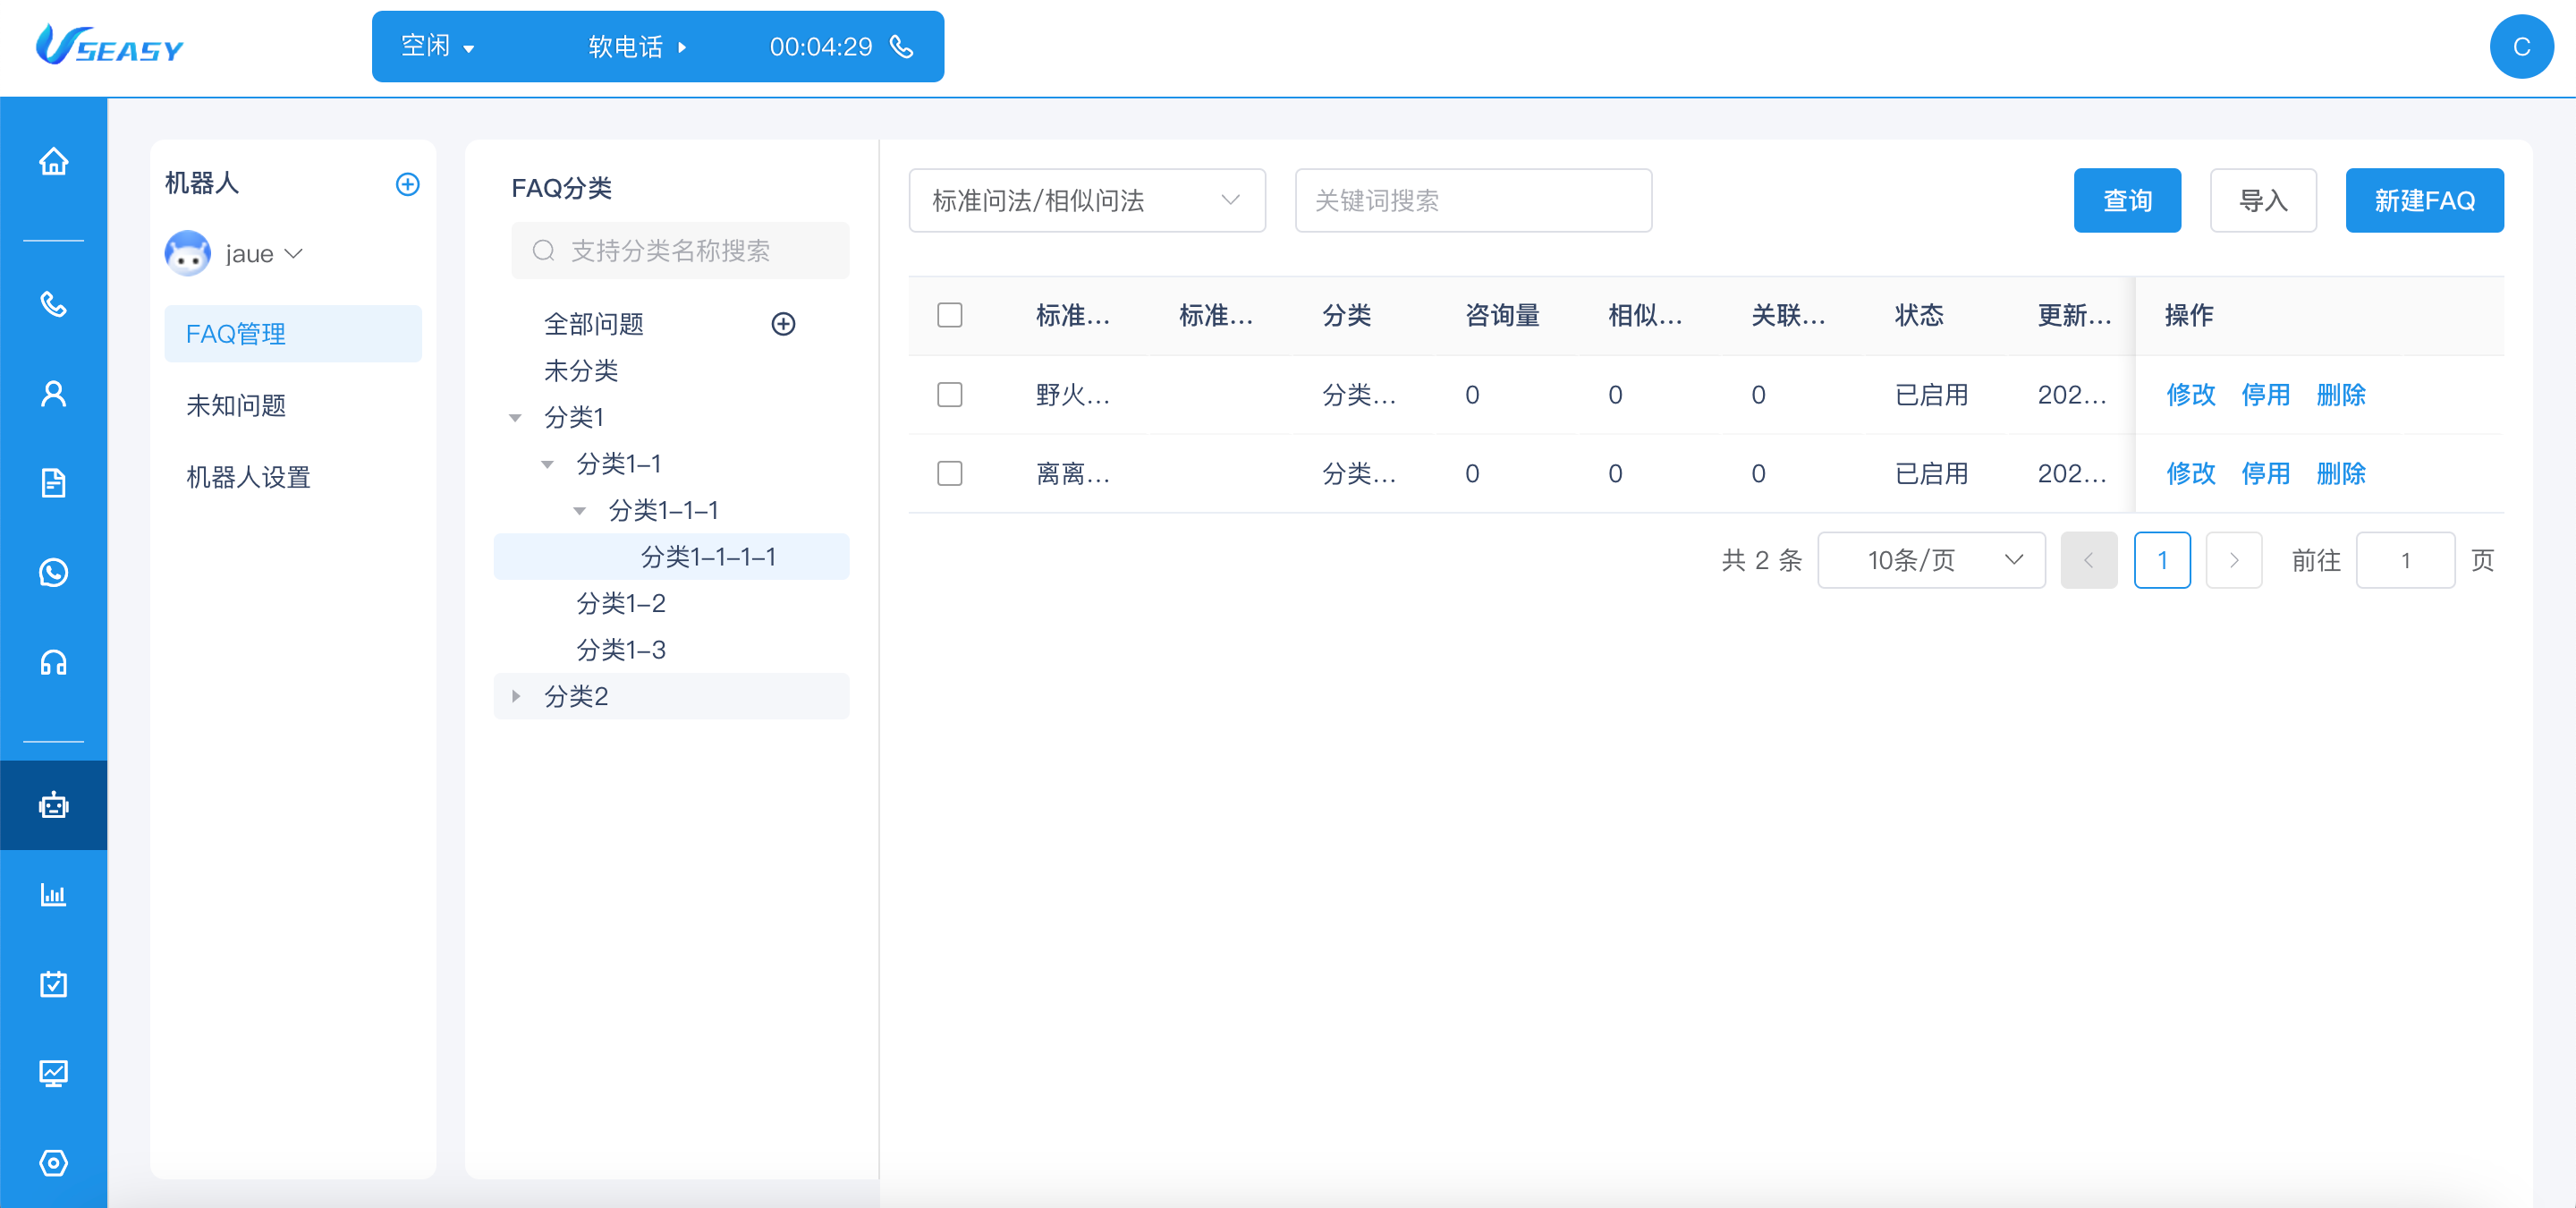Check the 野火 row checkbox
Screen dimensions: 2576x1208
(949, 394)
